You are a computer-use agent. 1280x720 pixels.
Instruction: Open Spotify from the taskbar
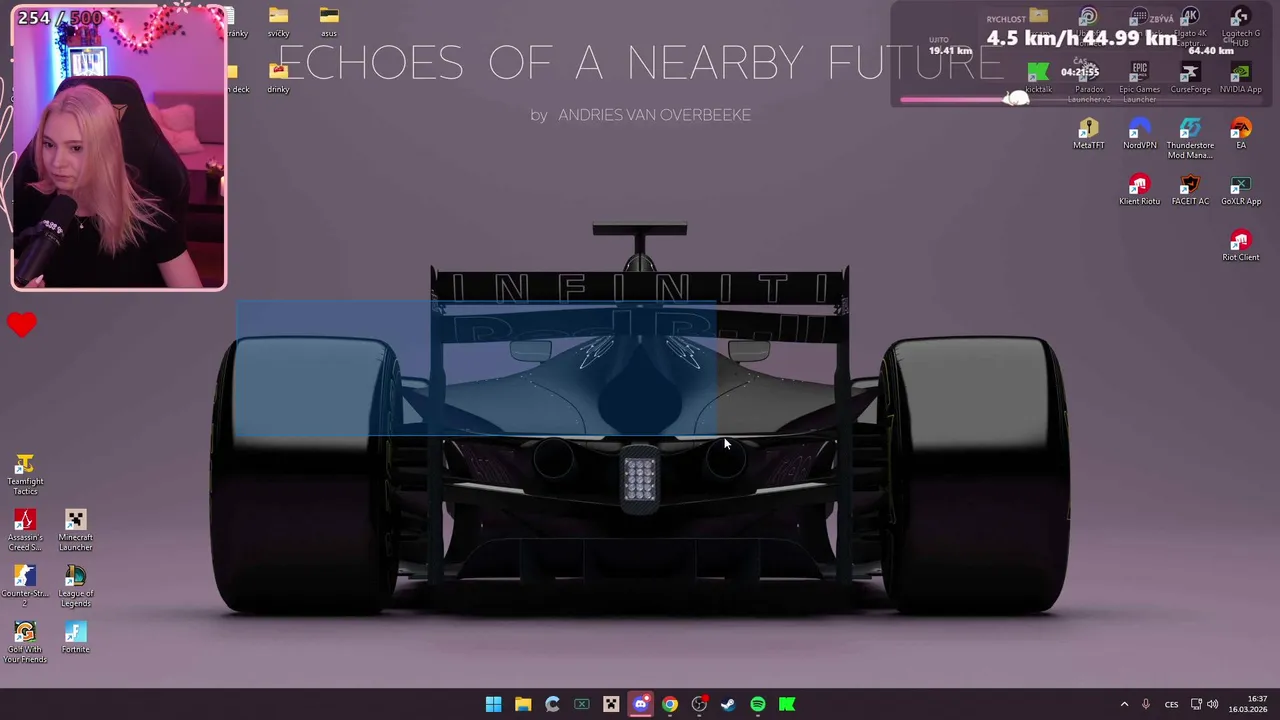click(x=758, y=704)
